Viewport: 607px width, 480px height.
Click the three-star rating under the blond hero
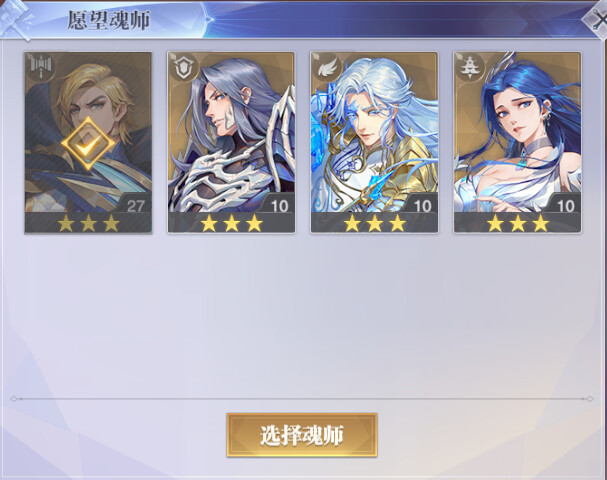[x=88, y=223]
